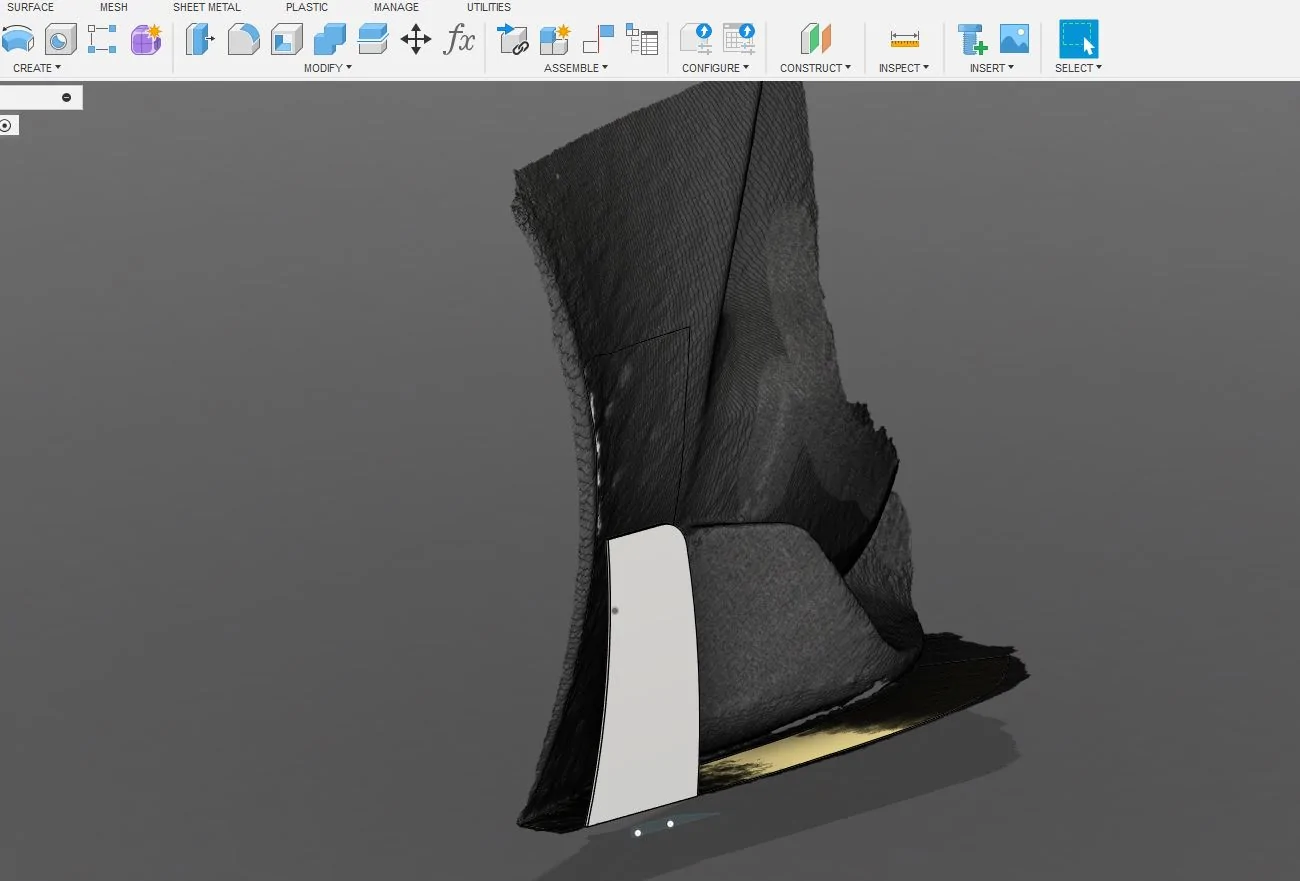Click the dark point on white face
The width and height of the screenshot is (1300, 881).
(x=615, y=610)
